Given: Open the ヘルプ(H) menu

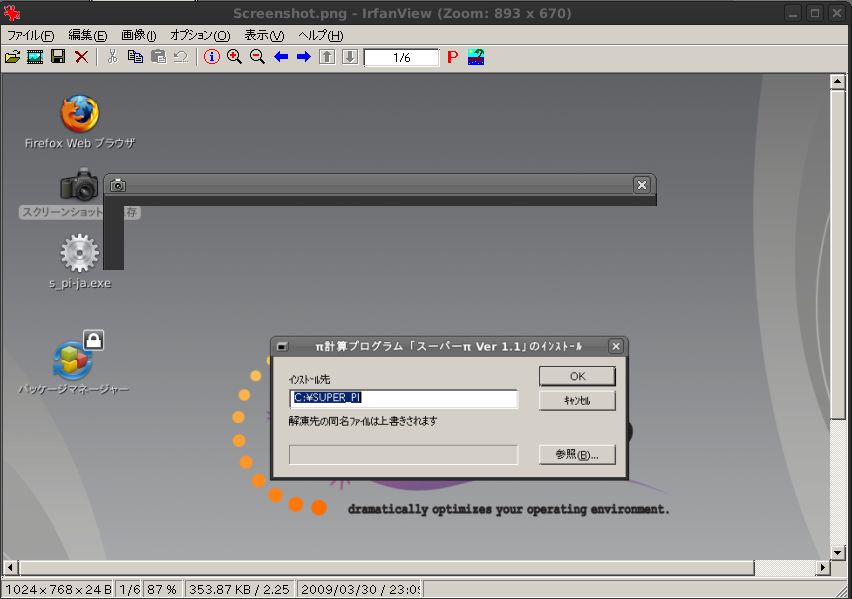Looking at the screenshot, I should click(x=321, y=35).
